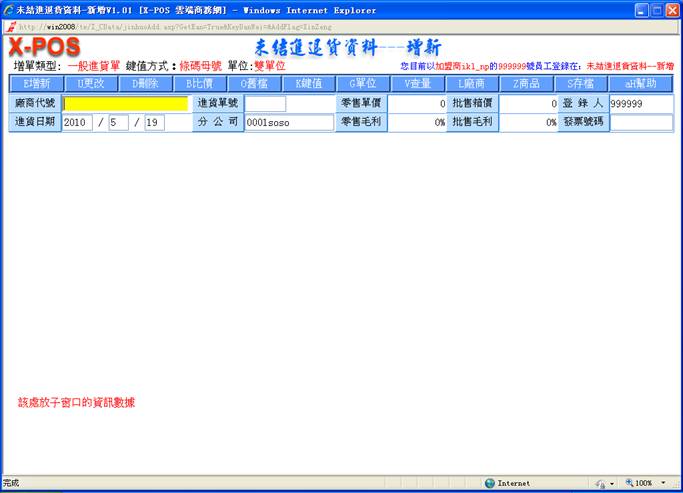
Task: Click the yellow 廠商代號 input field
Action: (126, 103)
